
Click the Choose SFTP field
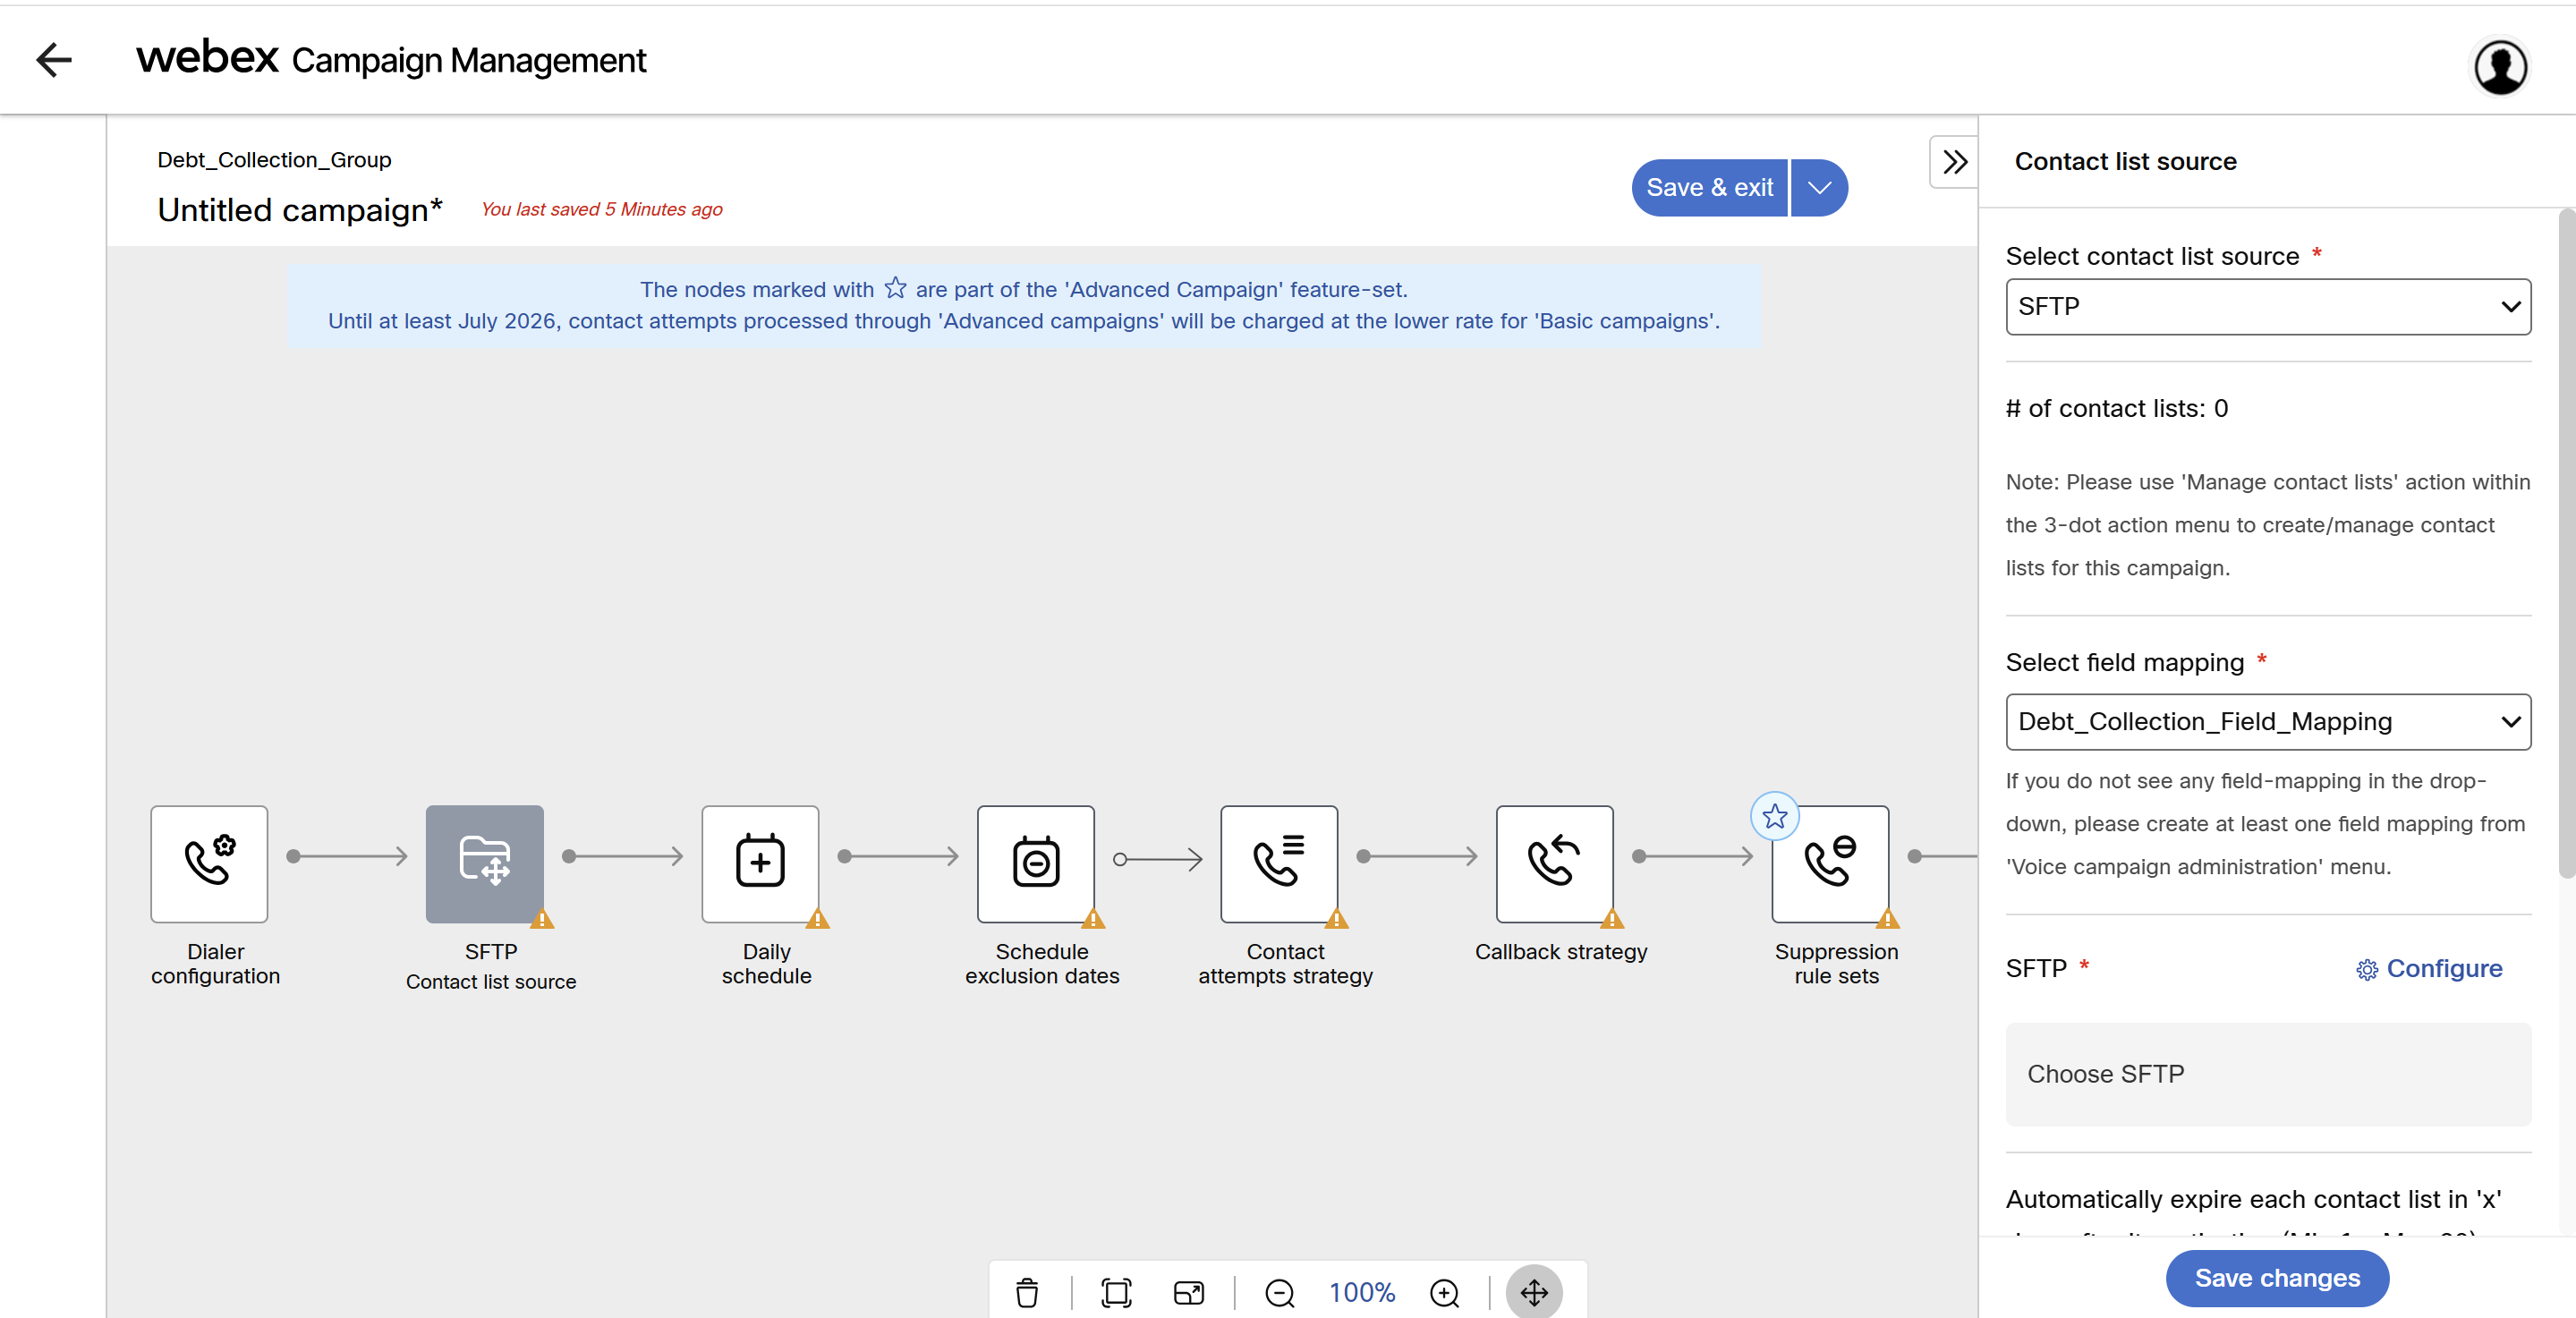point(2267,1073)
